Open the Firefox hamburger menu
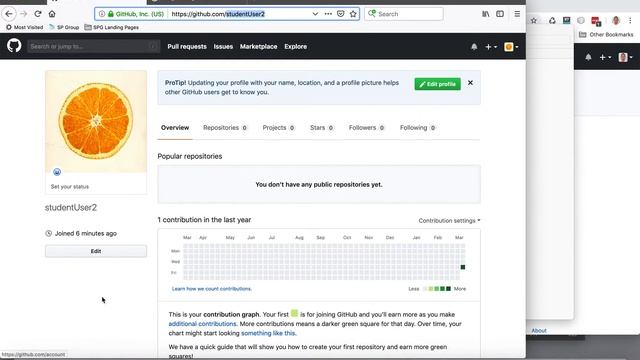 point(517,14)
